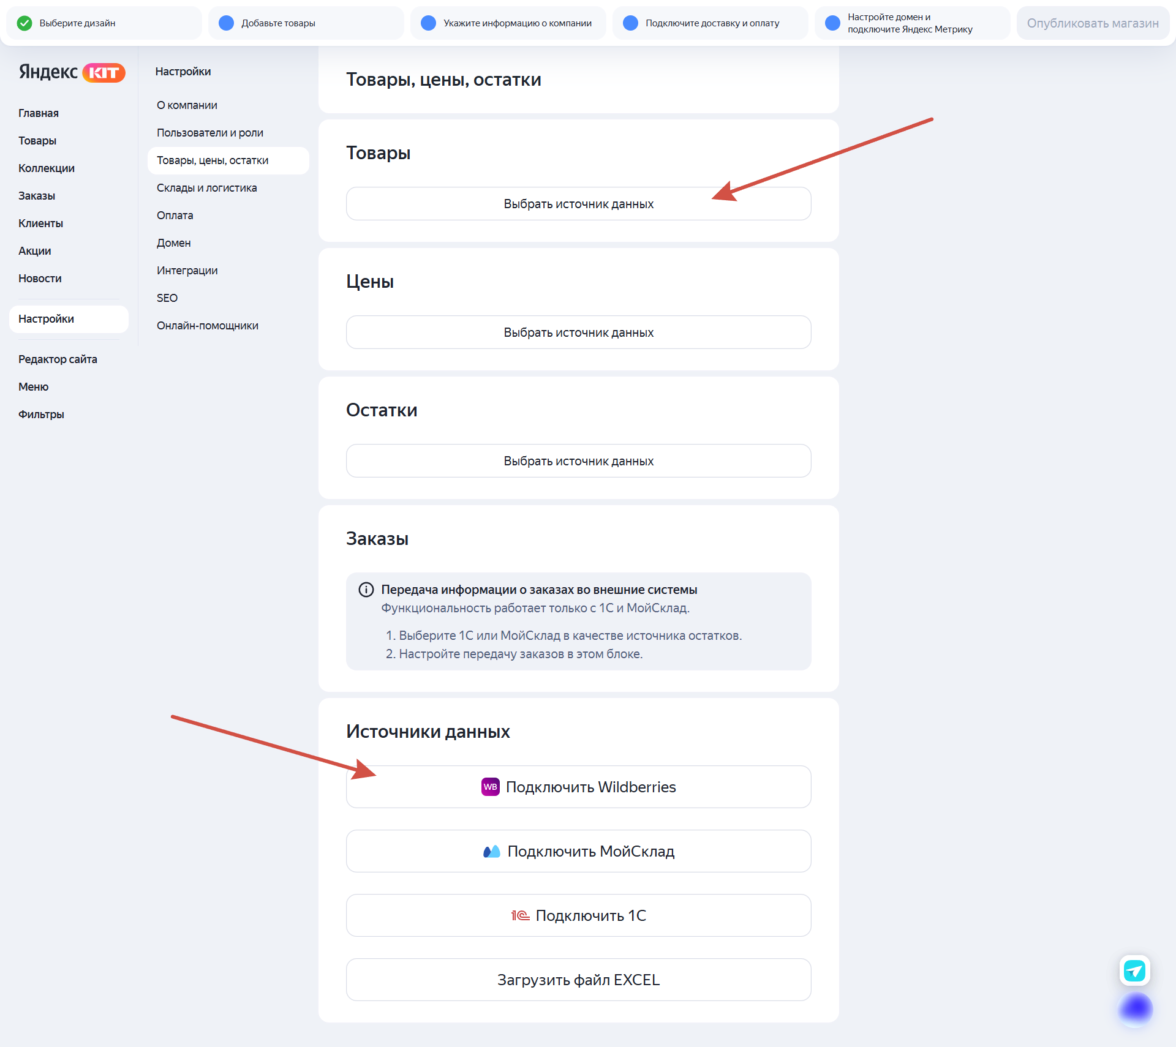This screenshot has width=1176, height=1047.
Task: Click the 1C logo icon
Action: [x=520, y=916]
